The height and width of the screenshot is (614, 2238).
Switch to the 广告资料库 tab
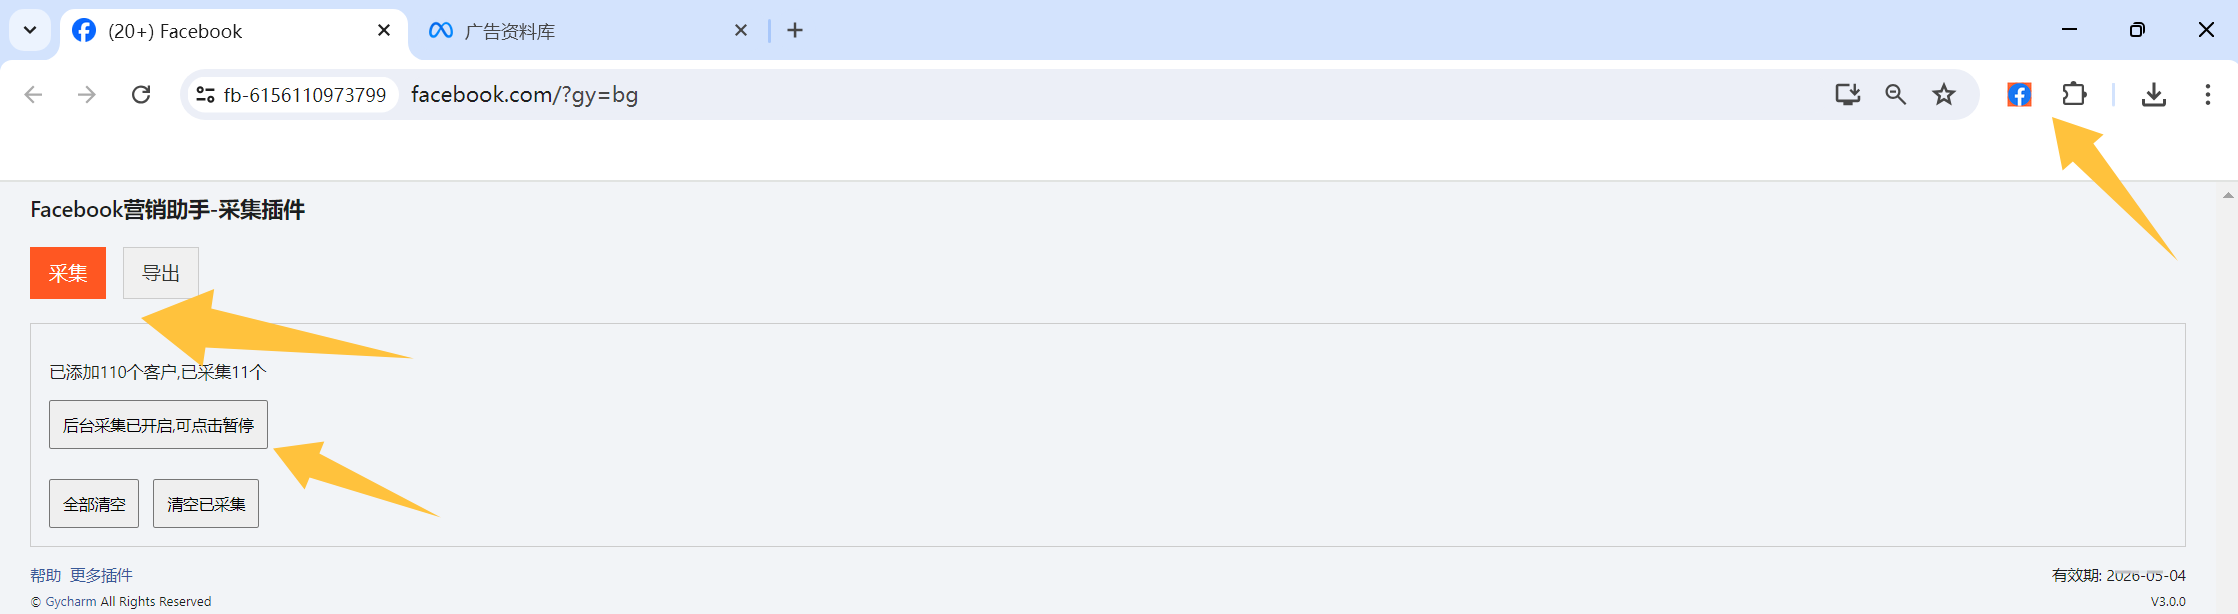(580, 31)
